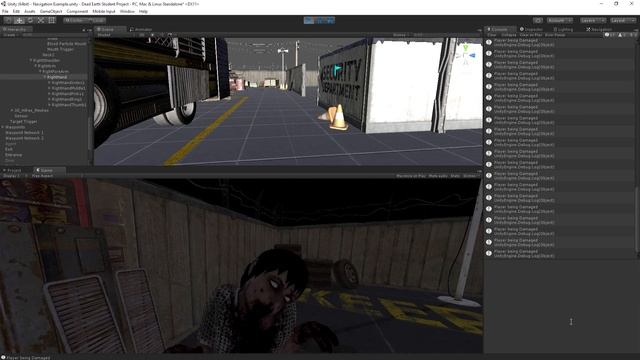
Task: Select the Hand tool in Unity toolbar
Action: click(8, 20)
